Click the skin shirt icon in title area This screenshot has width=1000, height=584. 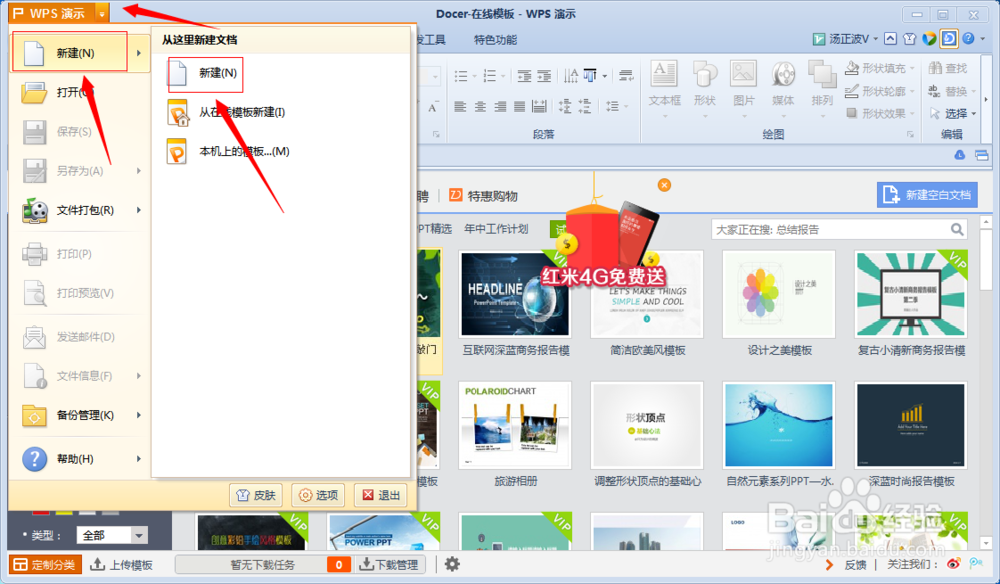910,39
